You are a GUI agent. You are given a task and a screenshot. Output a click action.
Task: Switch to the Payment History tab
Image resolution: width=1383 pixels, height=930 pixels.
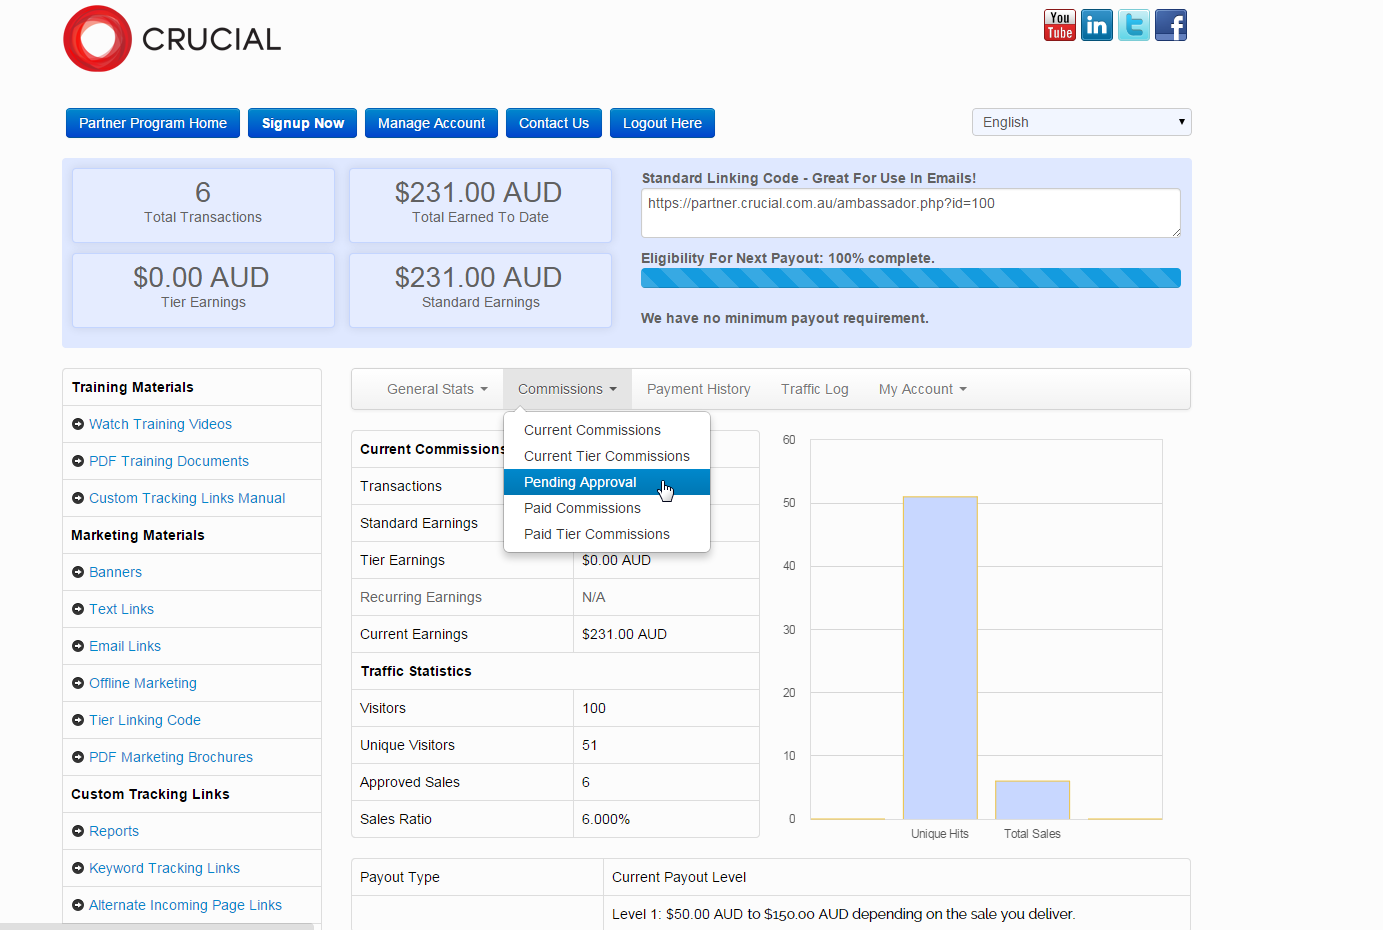pyautogui.click(x=698, y=389)
